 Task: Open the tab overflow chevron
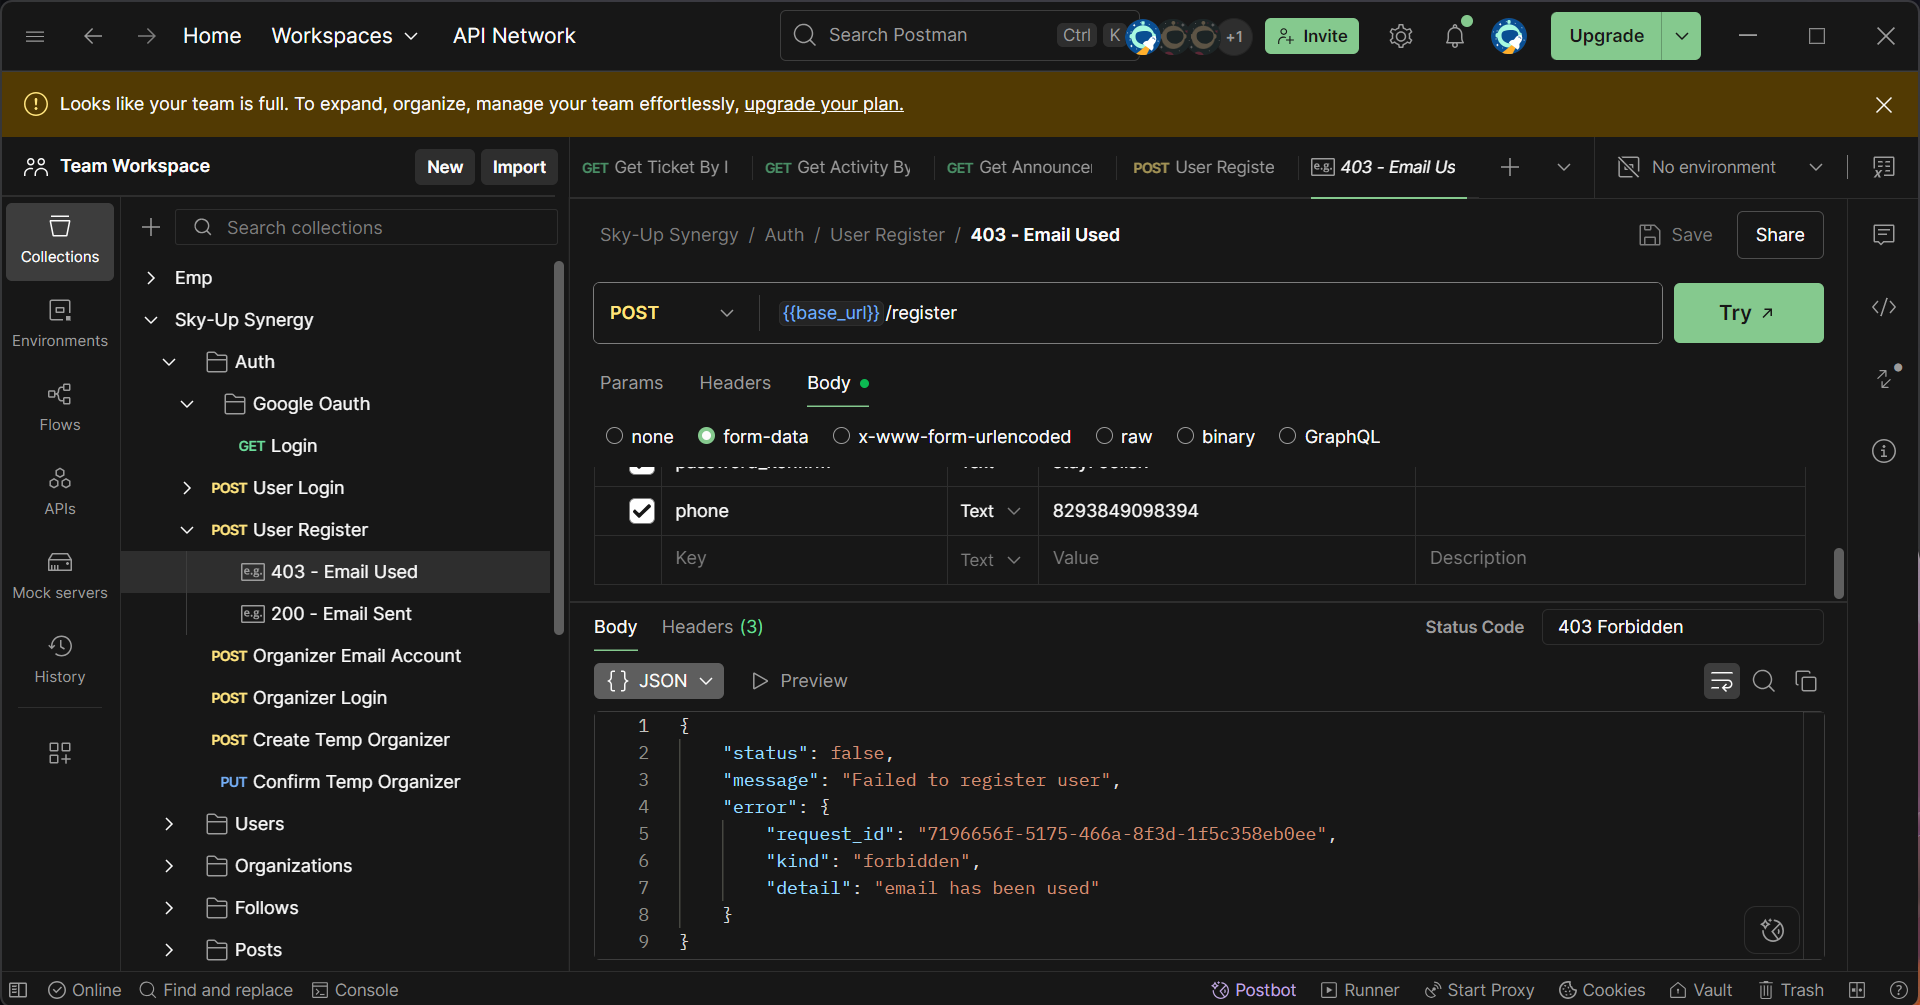click(1564, 167)
